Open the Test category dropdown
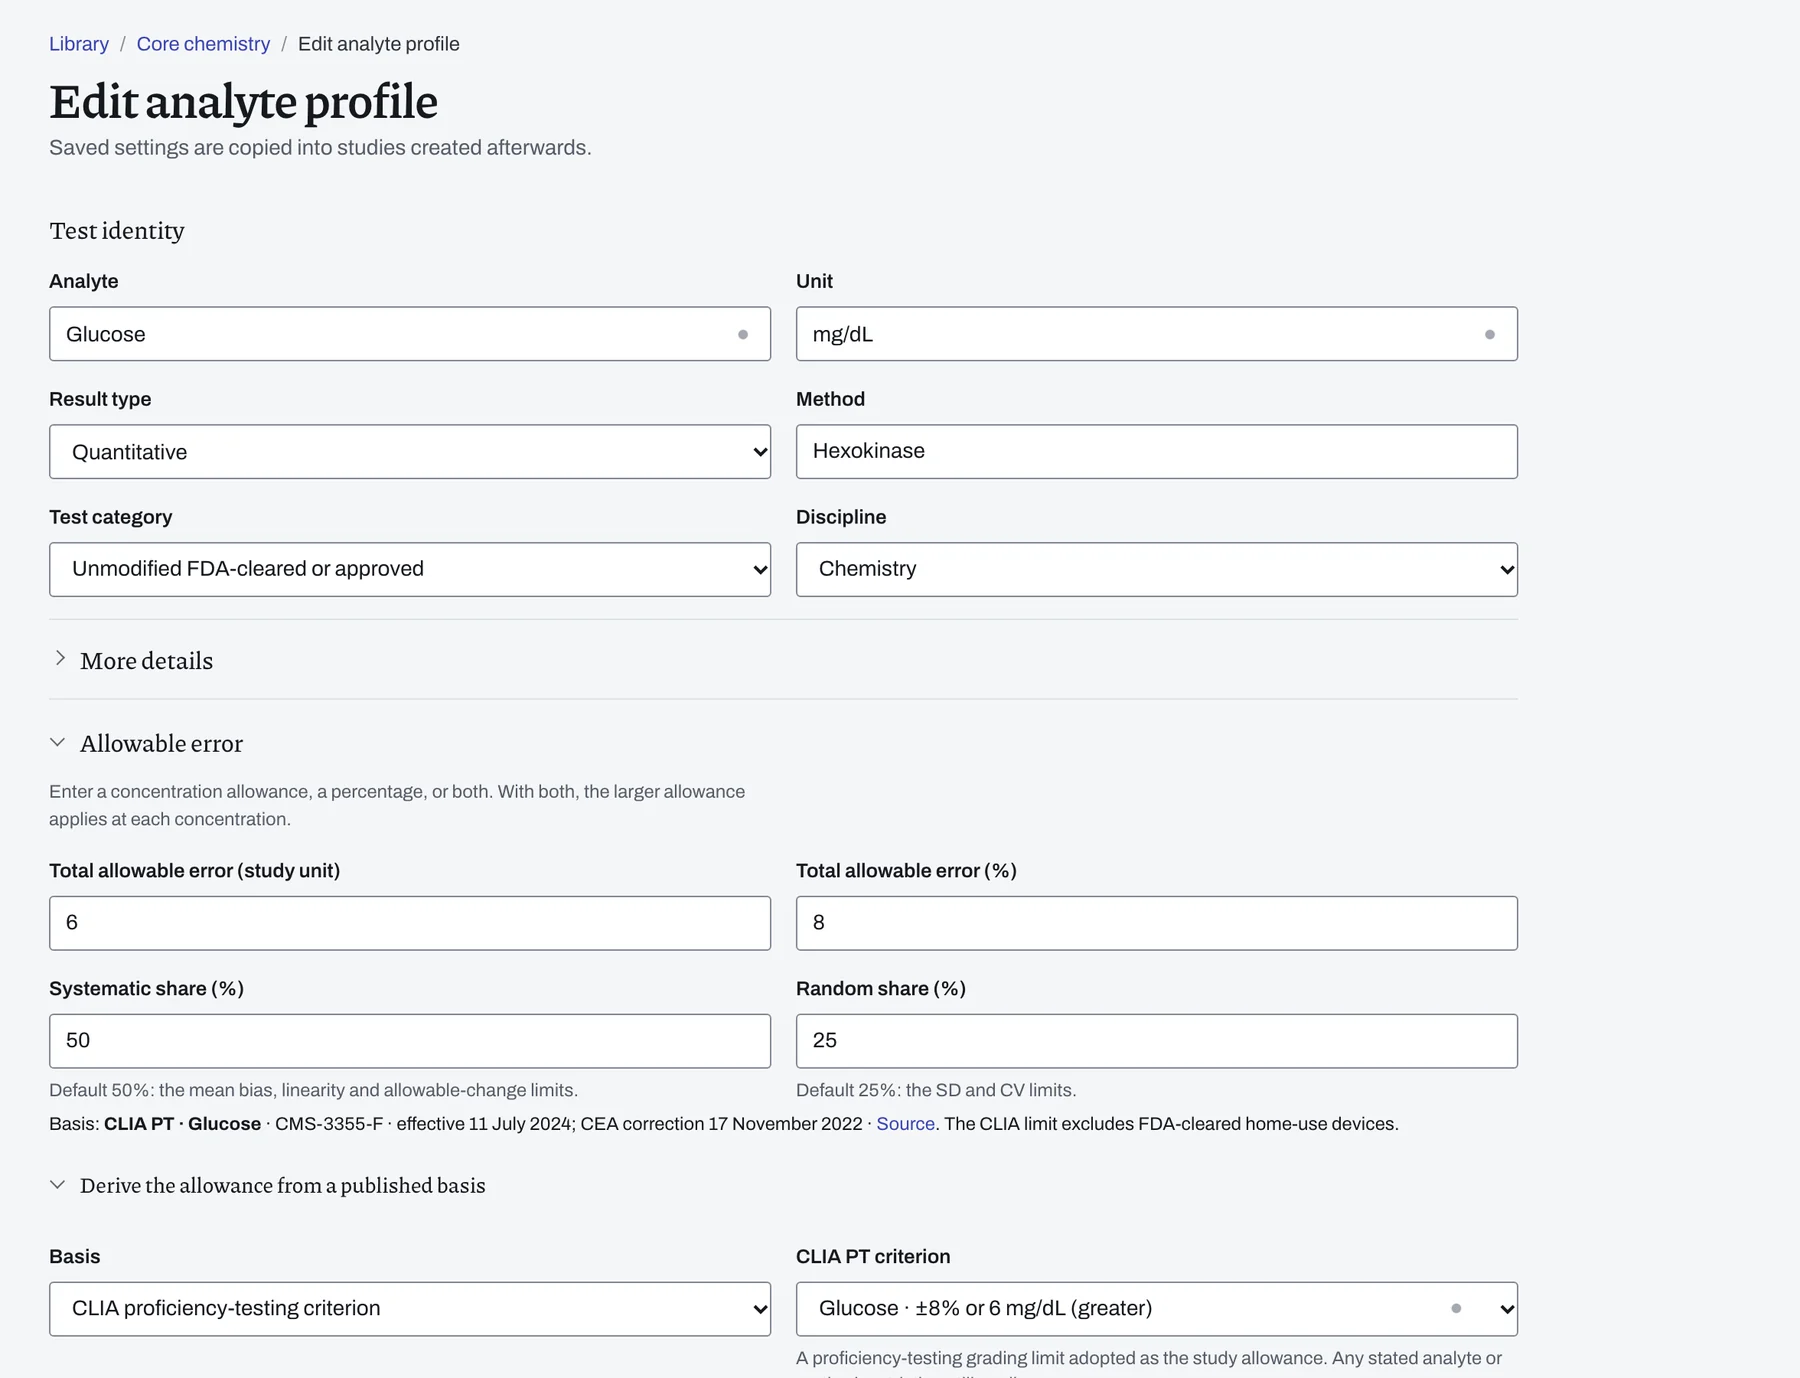Image resolution: width=1800 pixels, height=1378 pixels. [x=410, y=570]
